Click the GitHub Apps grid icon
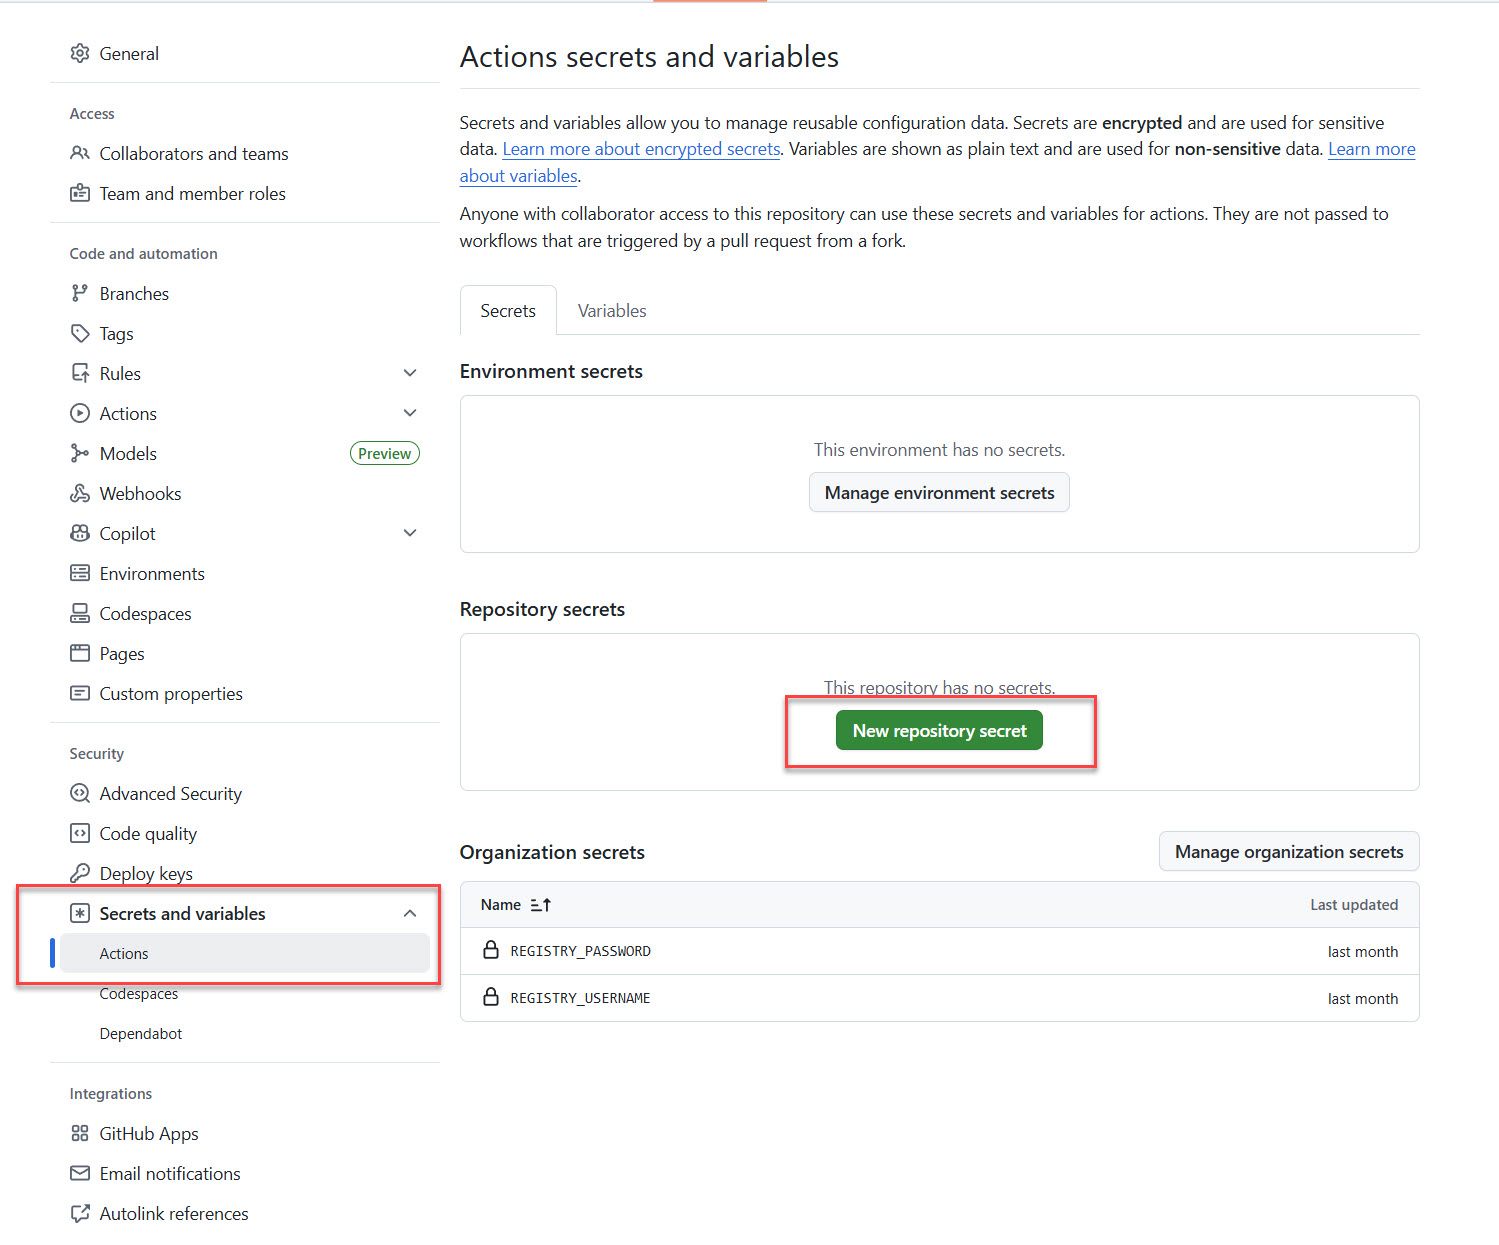The image size is (1499, 1245). click(80, 1133)
